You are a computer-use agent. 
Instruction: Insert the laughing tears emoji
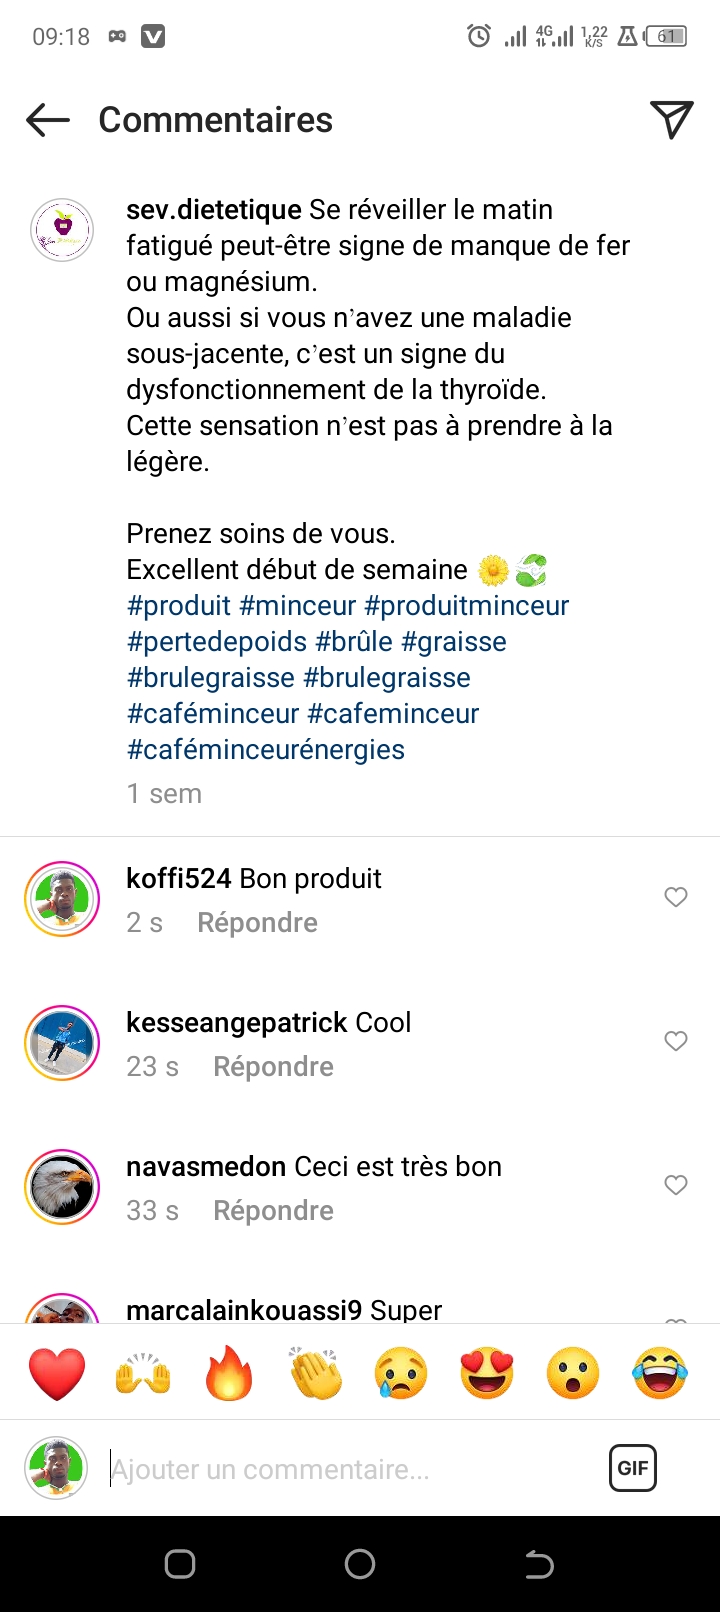[659, 1373]
